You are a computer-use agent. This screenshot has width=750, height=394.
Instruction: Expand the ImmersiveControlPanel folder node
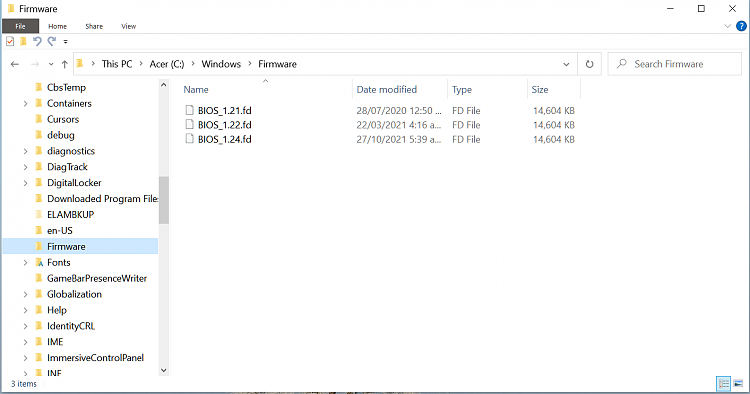point(25,358)
